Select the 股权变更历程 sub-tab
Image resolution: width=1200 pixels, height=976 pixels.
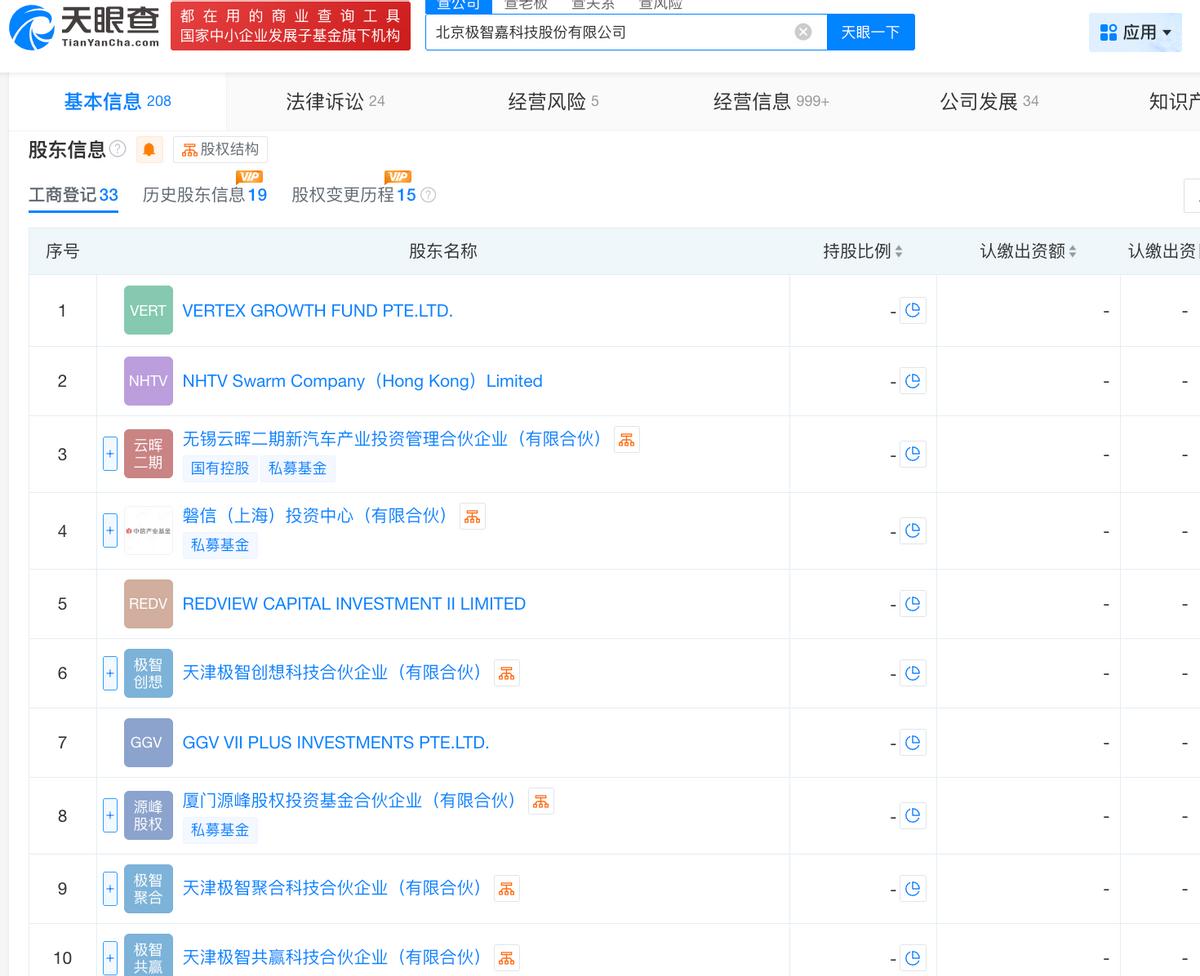click(x=353, y=195)
